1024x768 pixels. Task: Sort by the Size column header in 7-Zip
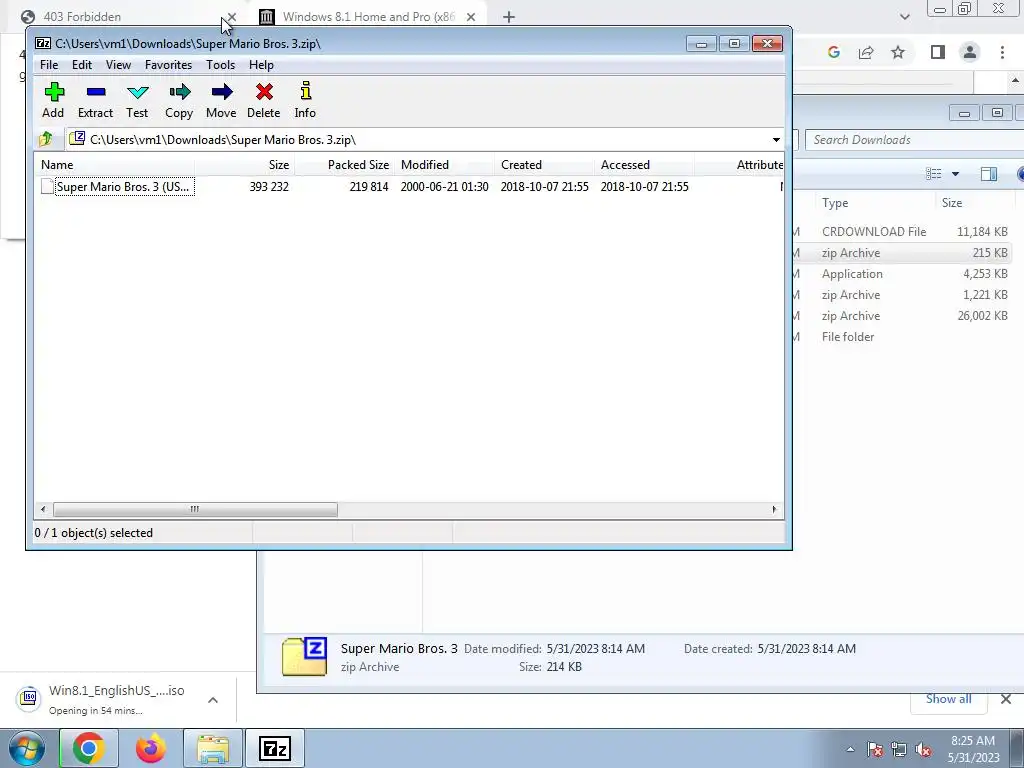click(x=244, y=165)
